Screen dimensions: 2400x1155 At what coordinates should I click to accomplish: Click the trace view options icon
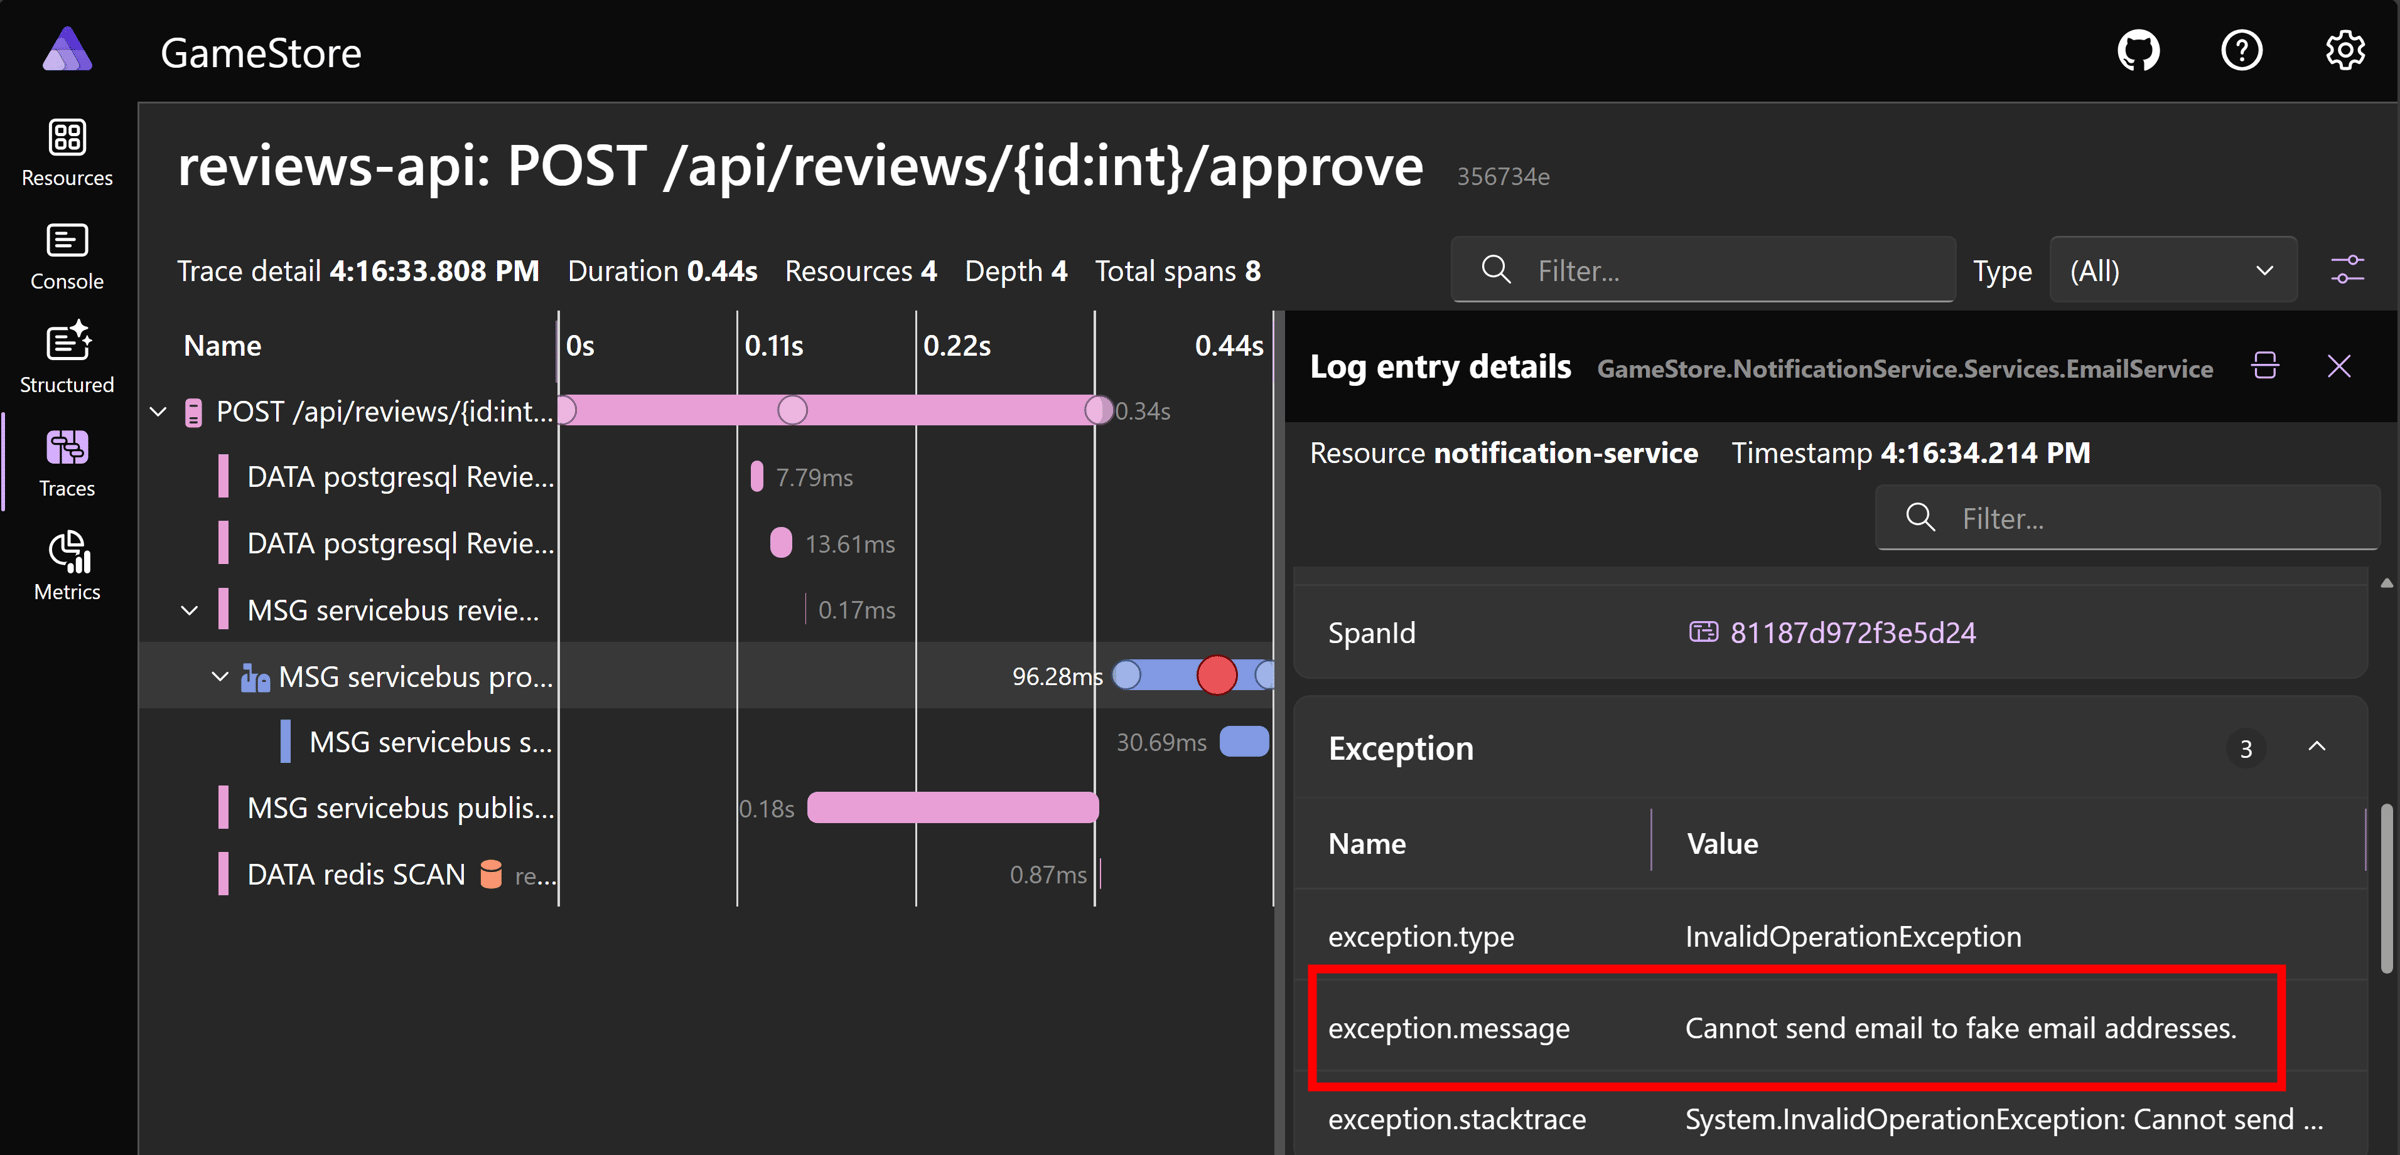[x=2346, y=271]
